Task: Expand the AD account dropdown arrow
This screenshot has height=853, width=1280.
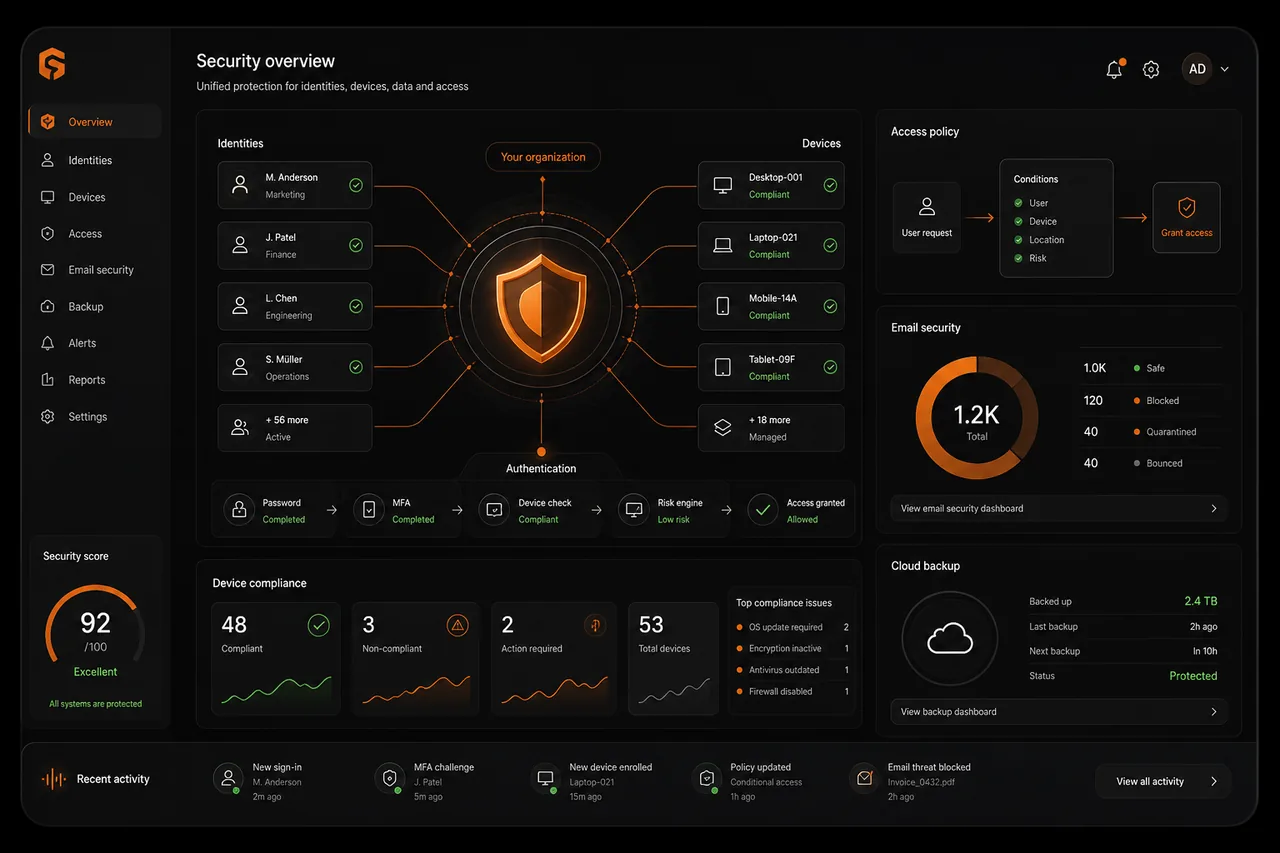Action: point(1225,70)
